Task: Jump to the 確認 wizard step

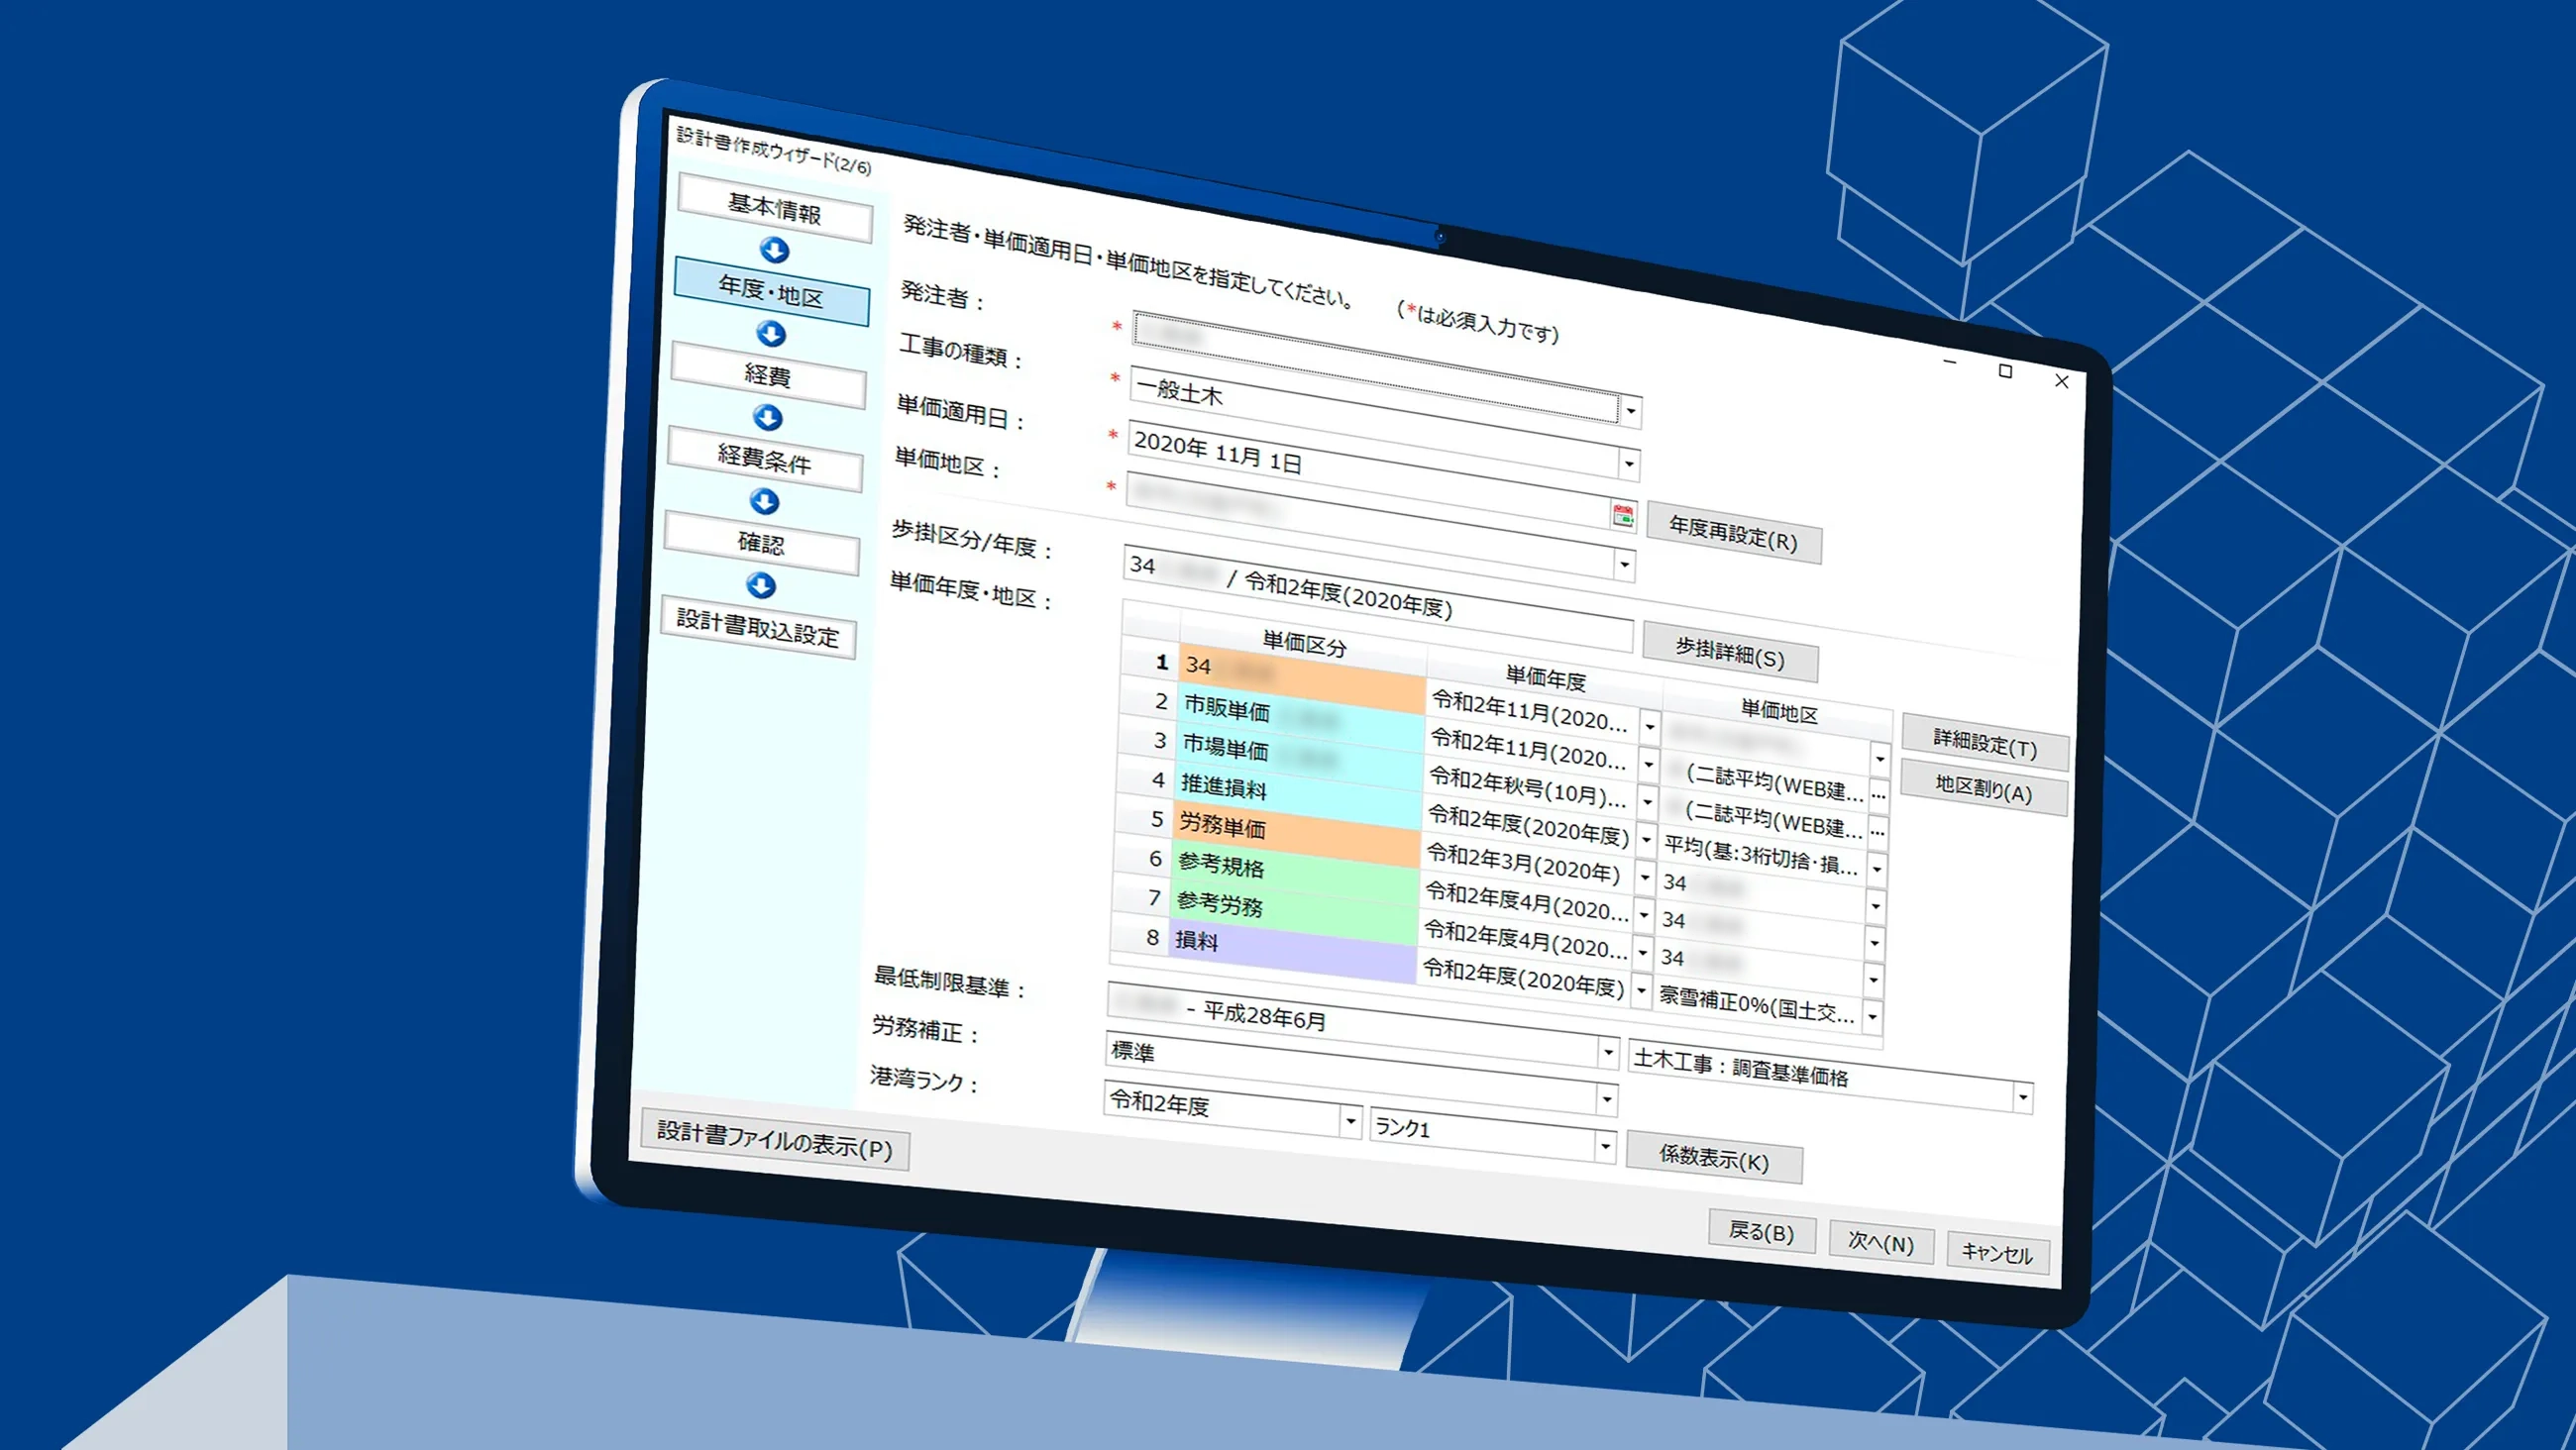Action: (x=761, y=543)
